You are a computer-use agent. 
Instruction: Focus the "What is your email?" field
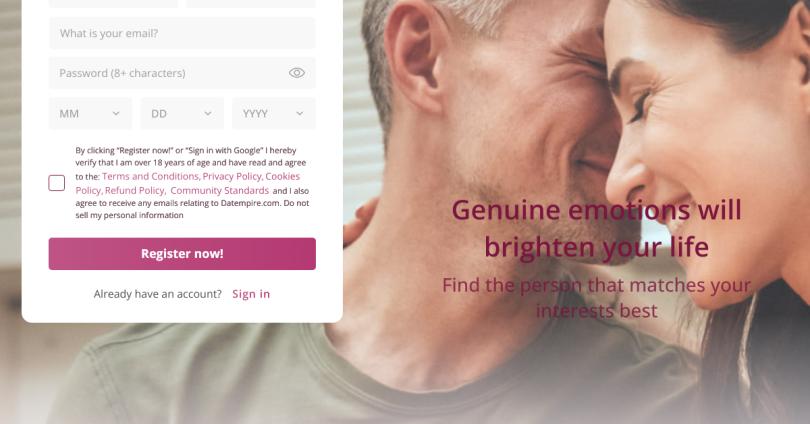pos(182,33)
